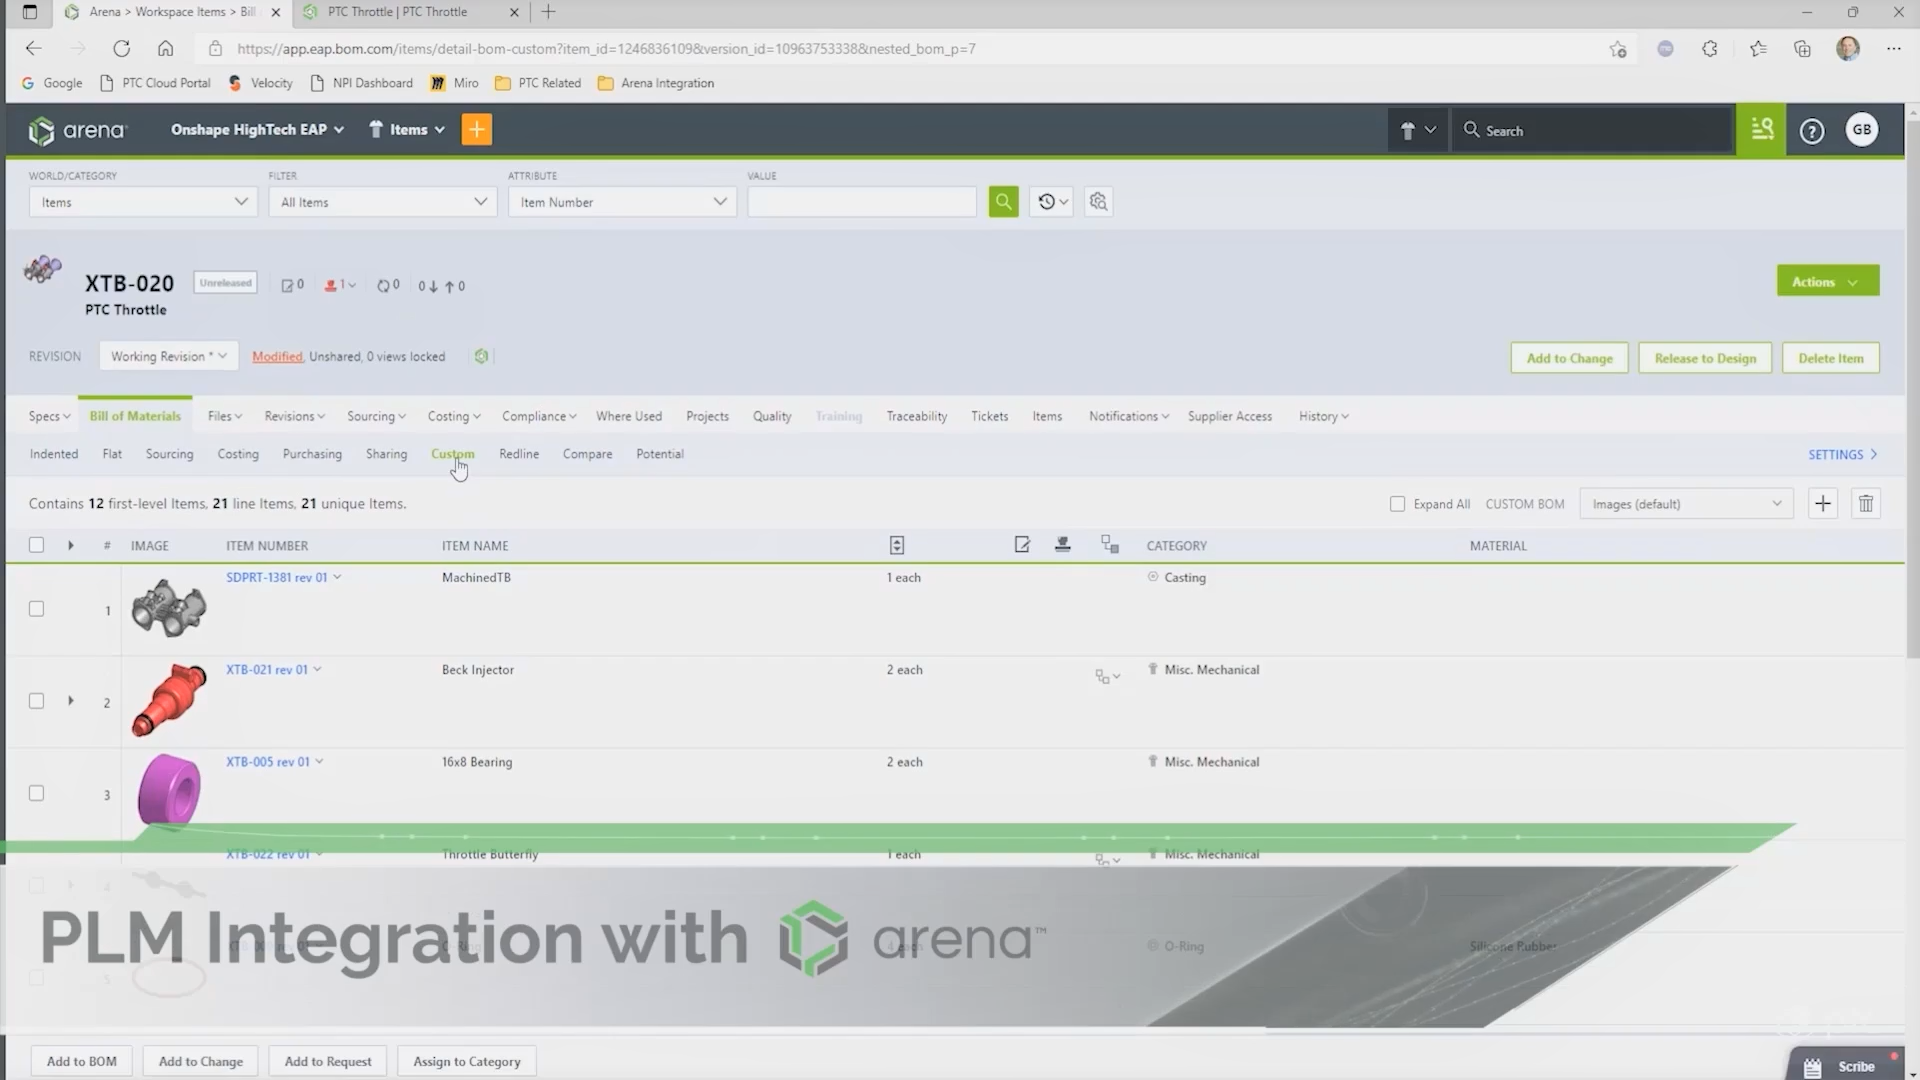Open the Working Revision dropdown
Screen dimensions: 1920x1080
tap(168, 356)
